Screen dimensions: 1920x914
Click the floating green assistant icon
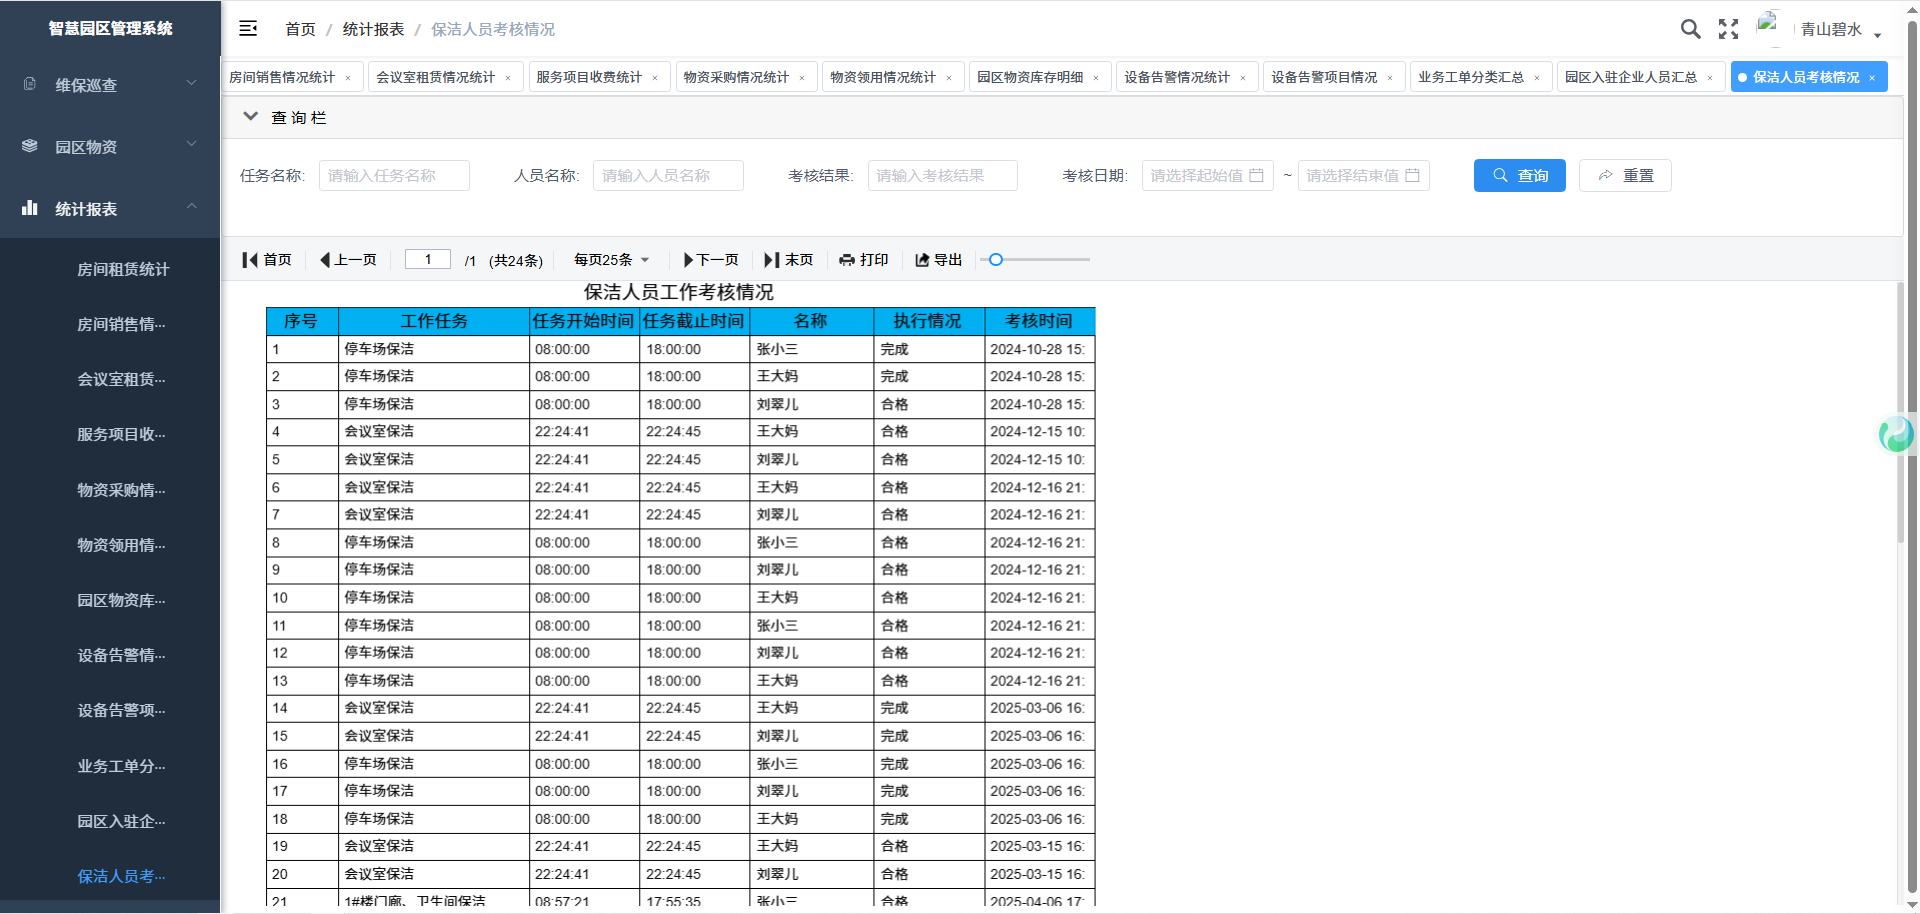tap(1896, 434)
